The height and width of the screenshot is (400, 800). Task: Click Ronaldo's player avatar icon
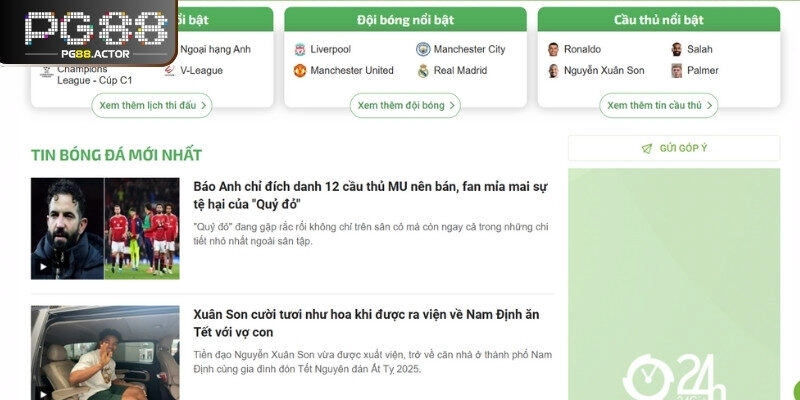[x=553, y=49]
